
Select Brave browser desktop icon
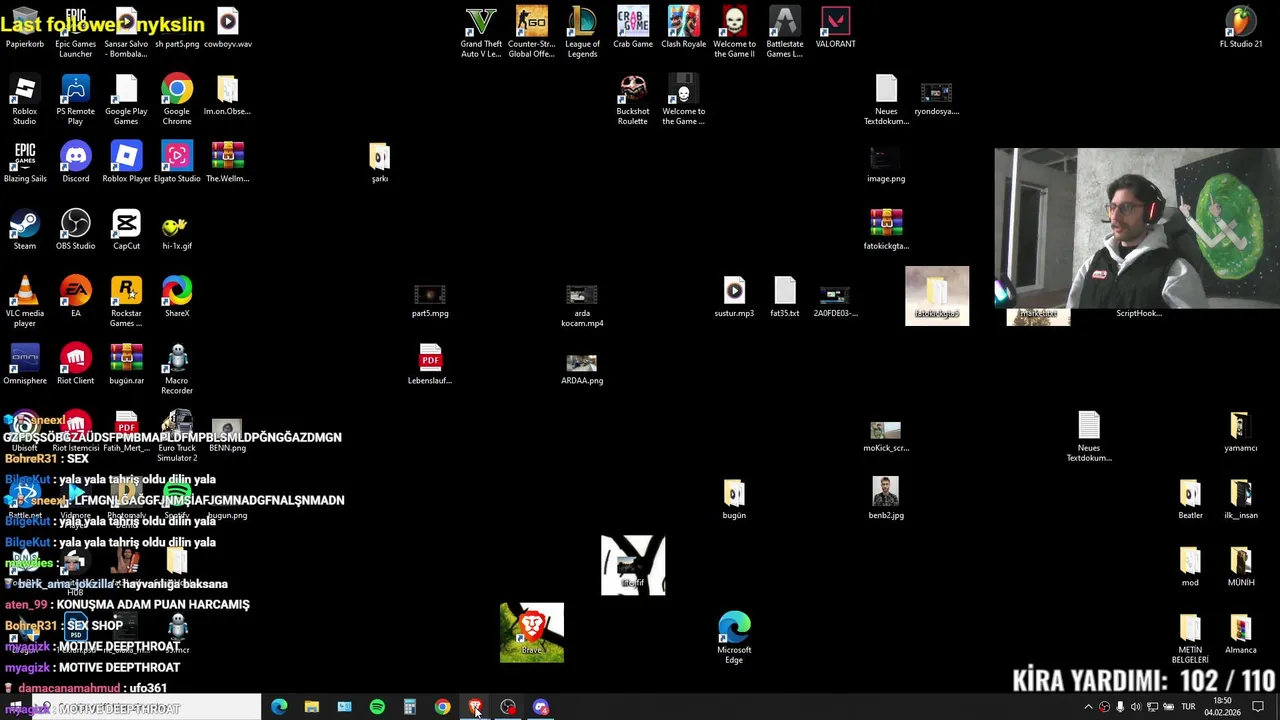click(x=531, y=632)
